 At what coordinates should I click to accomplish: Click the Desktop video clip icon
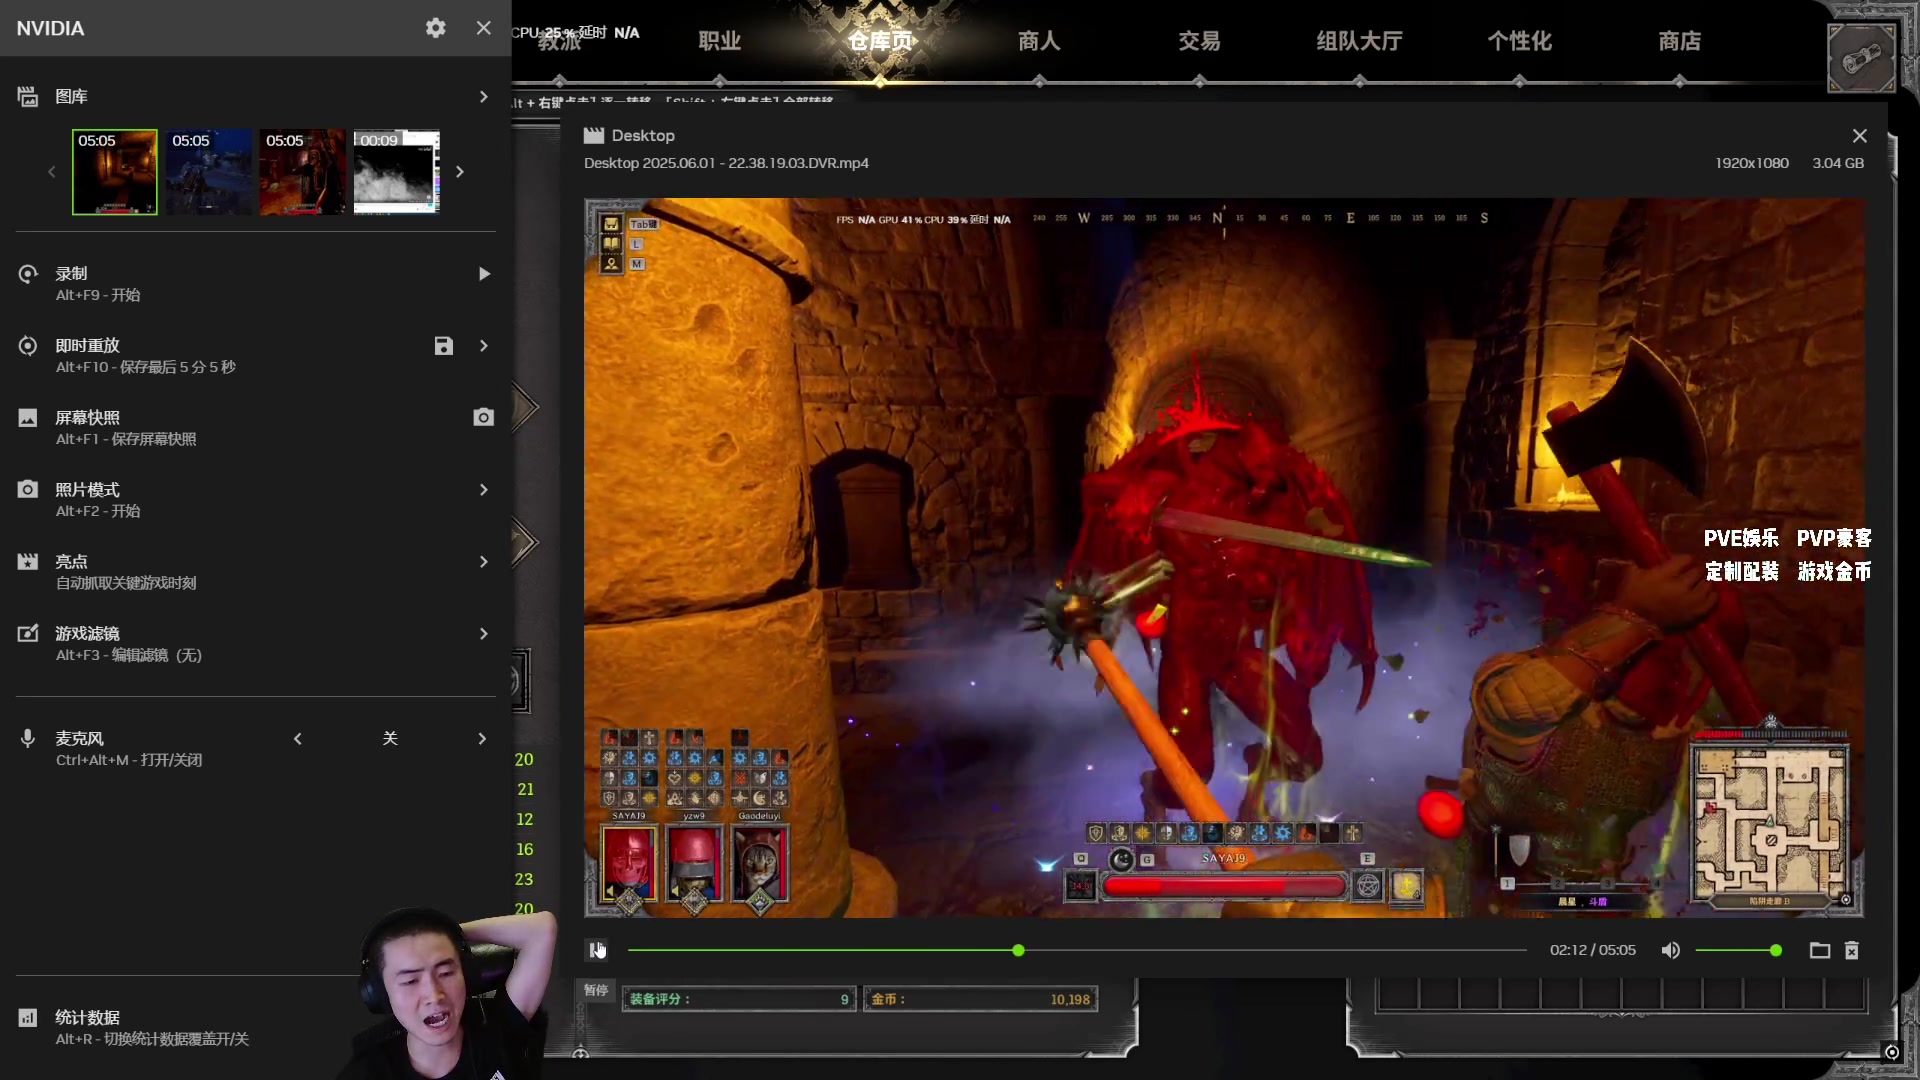pos(594,135)
